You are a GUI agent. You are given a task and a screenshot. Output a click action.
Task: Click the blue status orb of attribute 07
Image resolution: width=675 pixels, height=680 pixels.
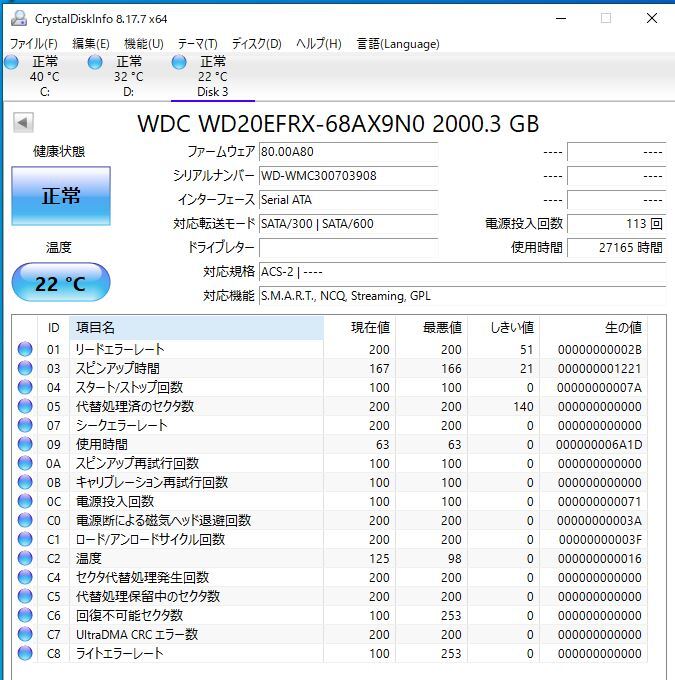pyautogui.click(x=25, y=425)
